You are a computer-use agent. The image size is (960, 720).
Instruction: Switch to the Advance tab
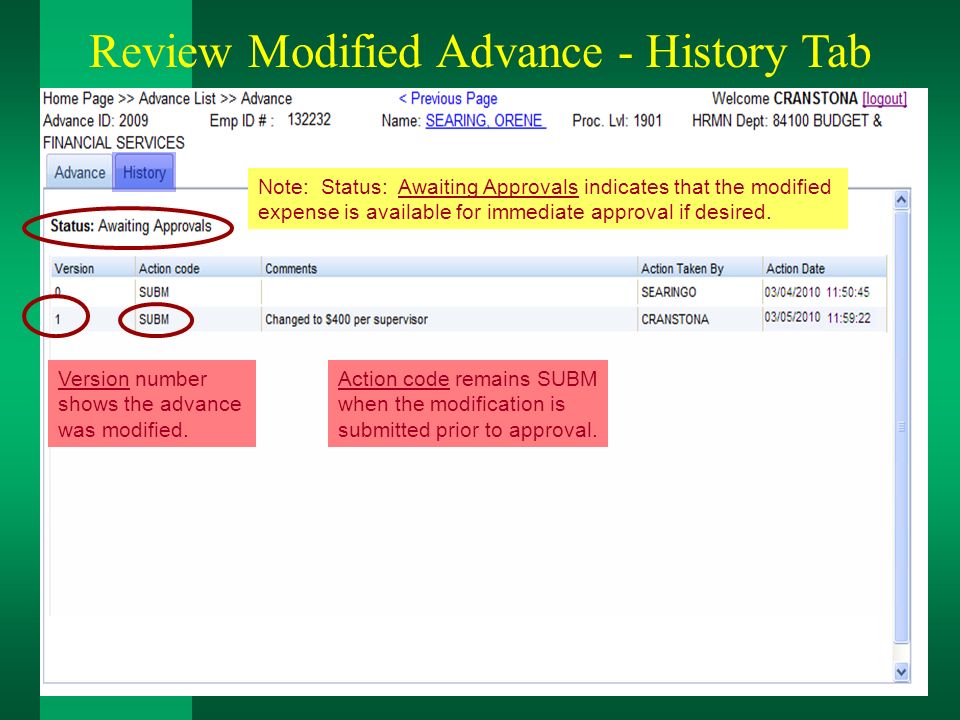pyautogui.click(x=79, y=173)
